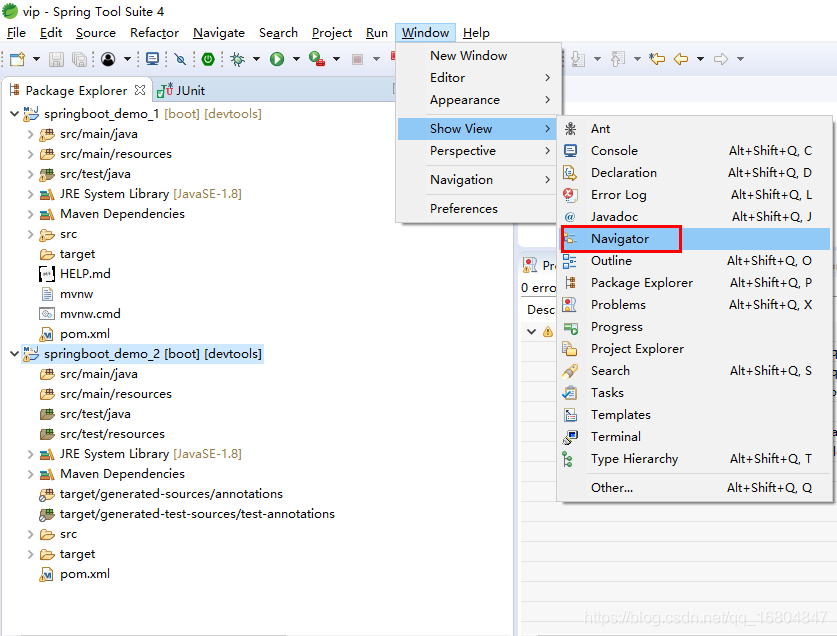Open the Refactor menu
Viewport: 837px width, 636px height.
[154, 33]
